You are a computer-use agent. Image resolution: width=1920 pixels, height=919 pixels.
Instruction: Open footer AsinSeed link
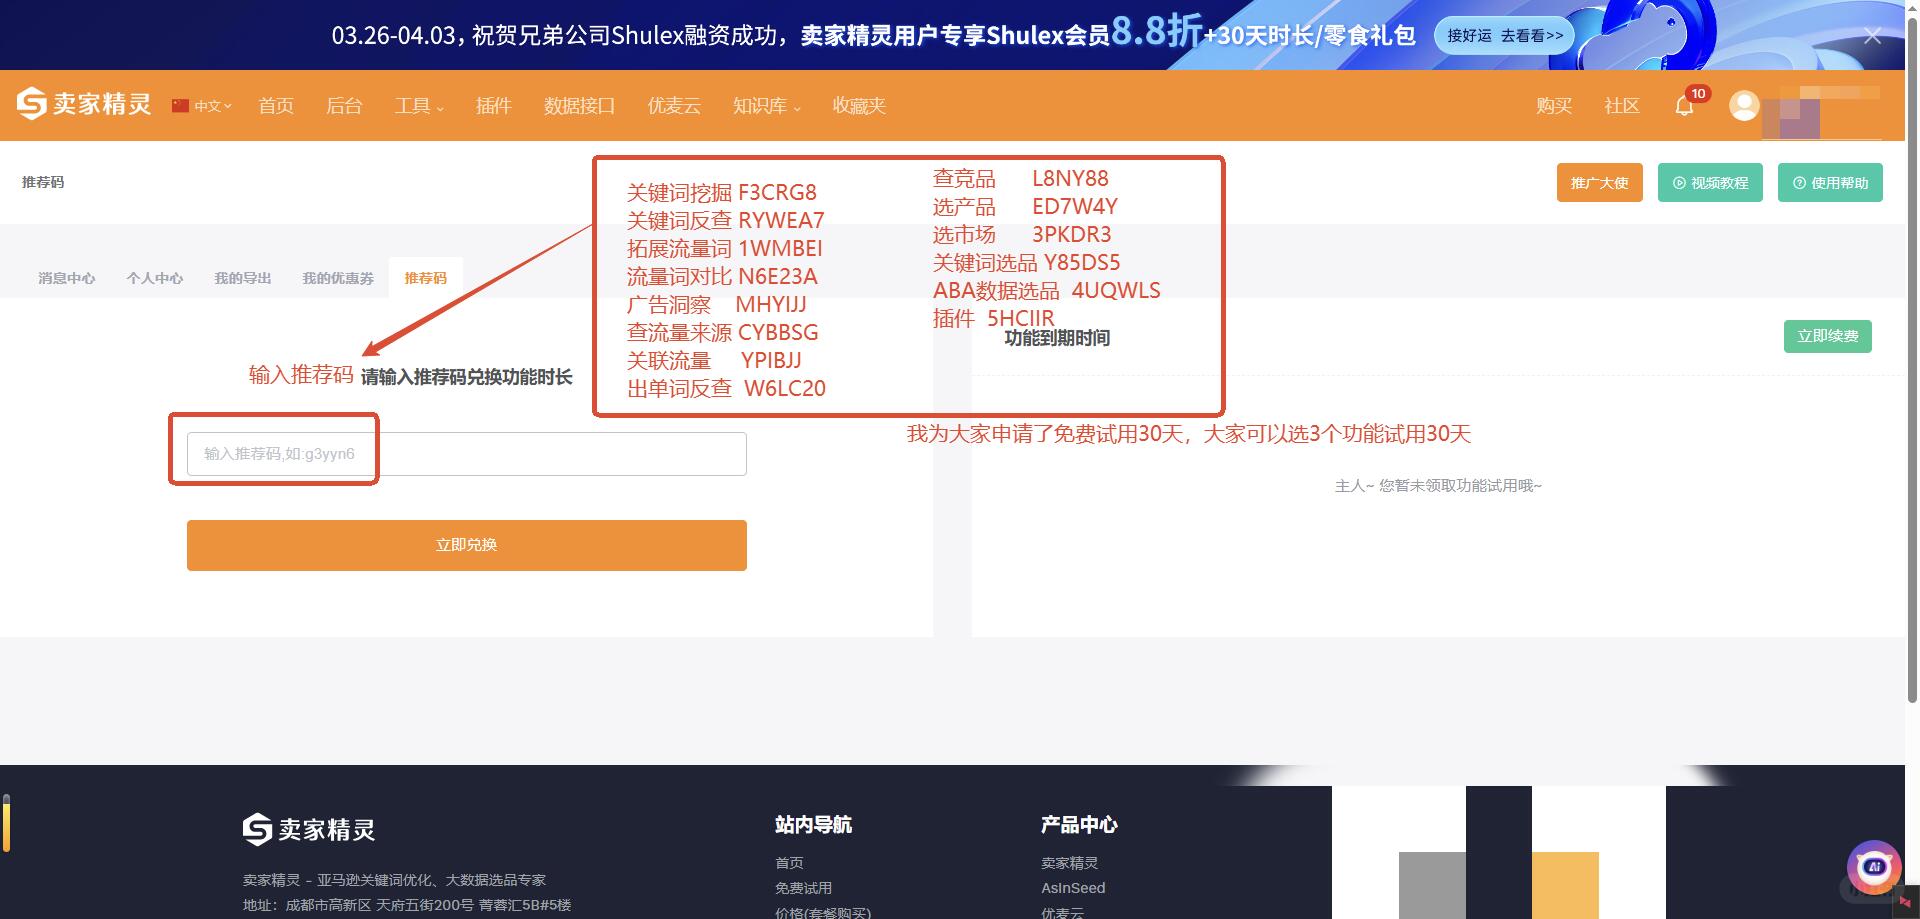(x=1073, y=888)
